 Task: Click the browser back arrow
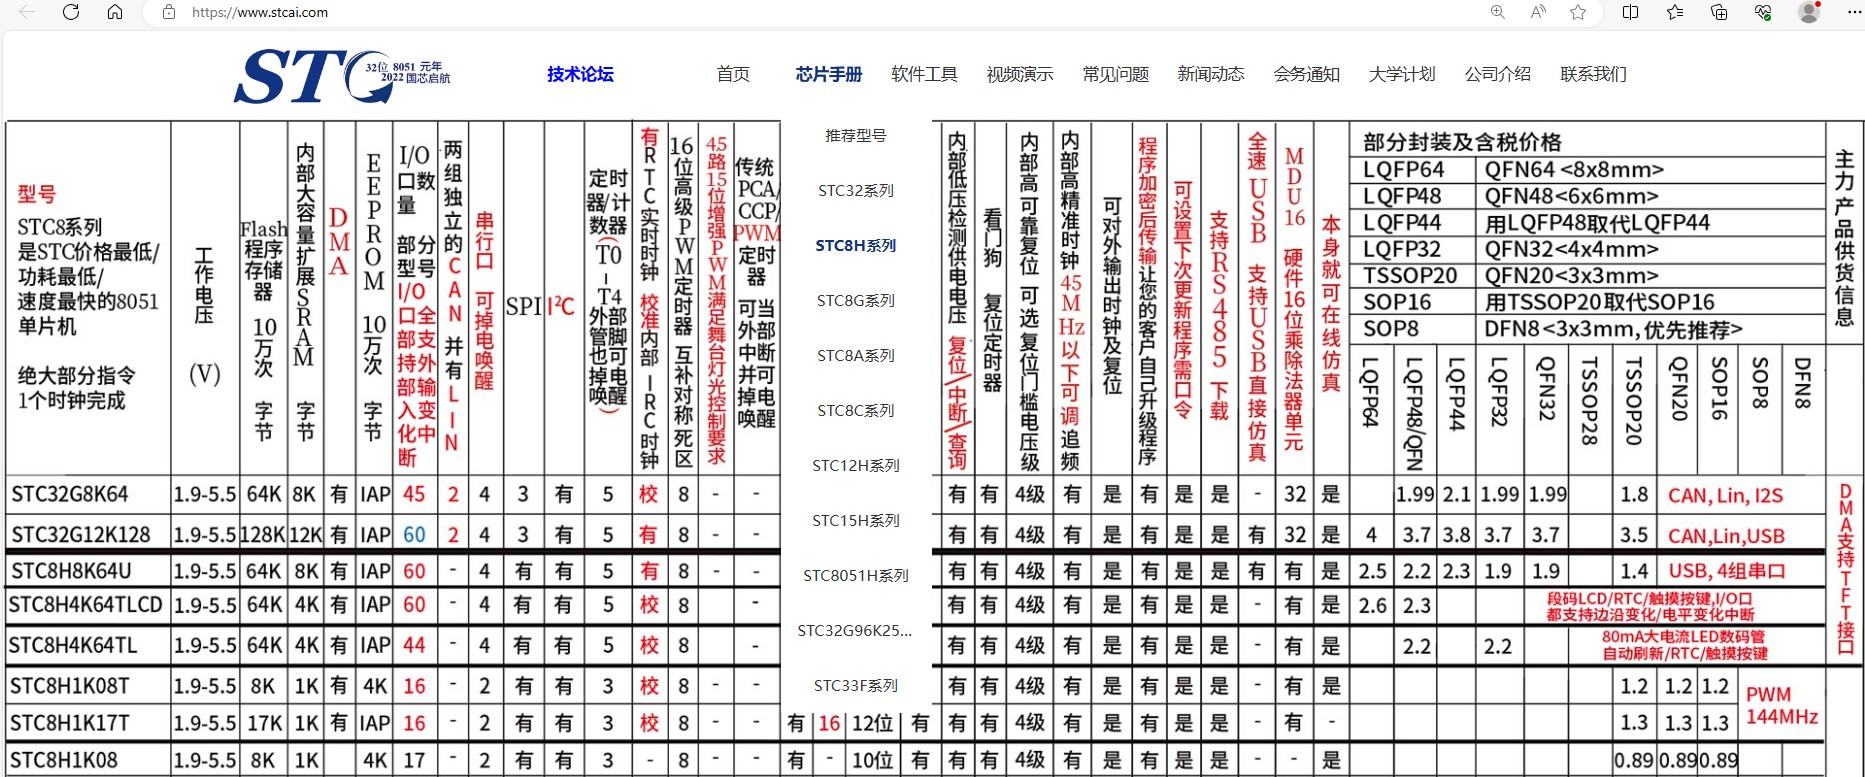point(27,12)
